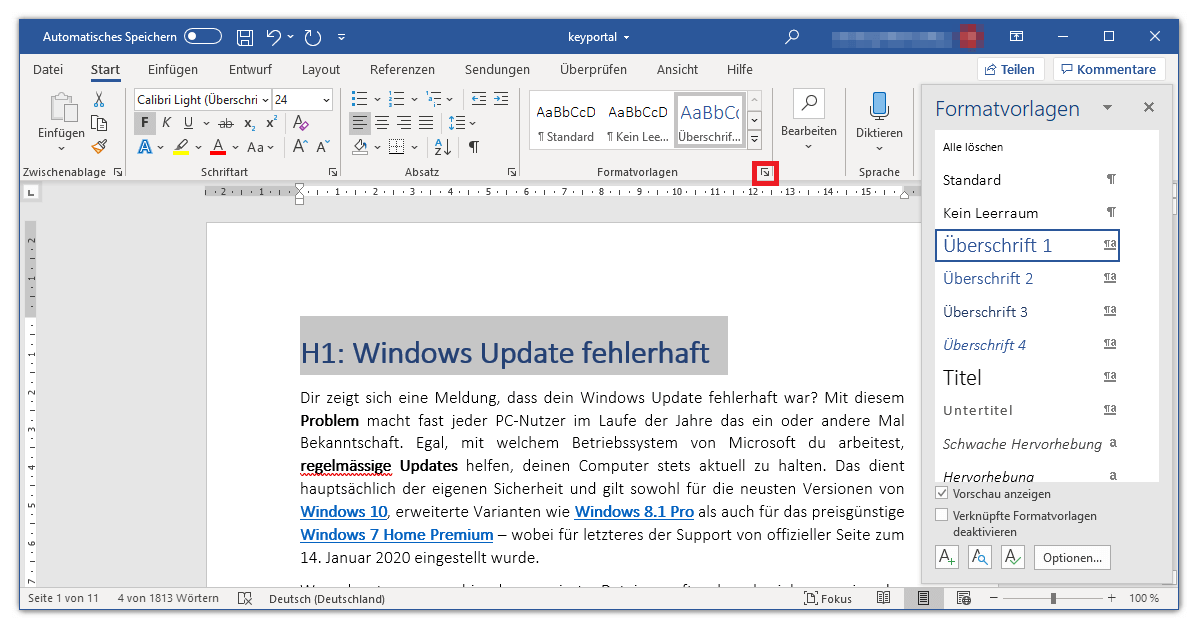The height and width of the screenshot is (630, 1200).
Task: Click the Save floppy disk icon in the title bar
Action: (245, 37)
